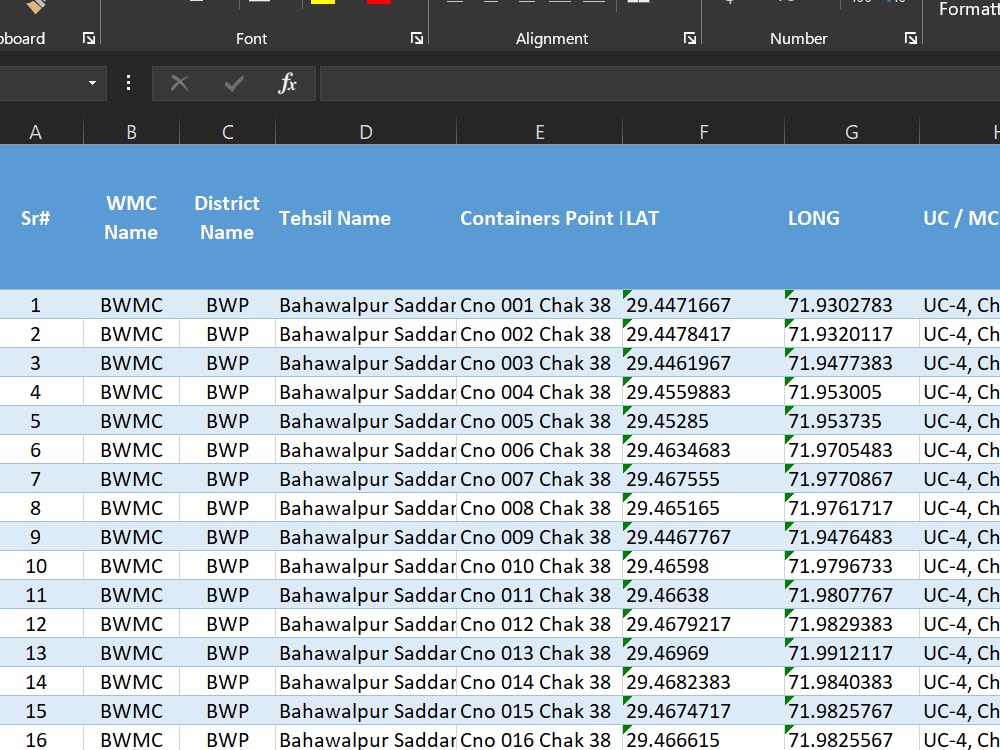Screen dimensions: 1000x750
Task: Click the Enter checkmark in formula bar
Action: (x=234, y=84)
